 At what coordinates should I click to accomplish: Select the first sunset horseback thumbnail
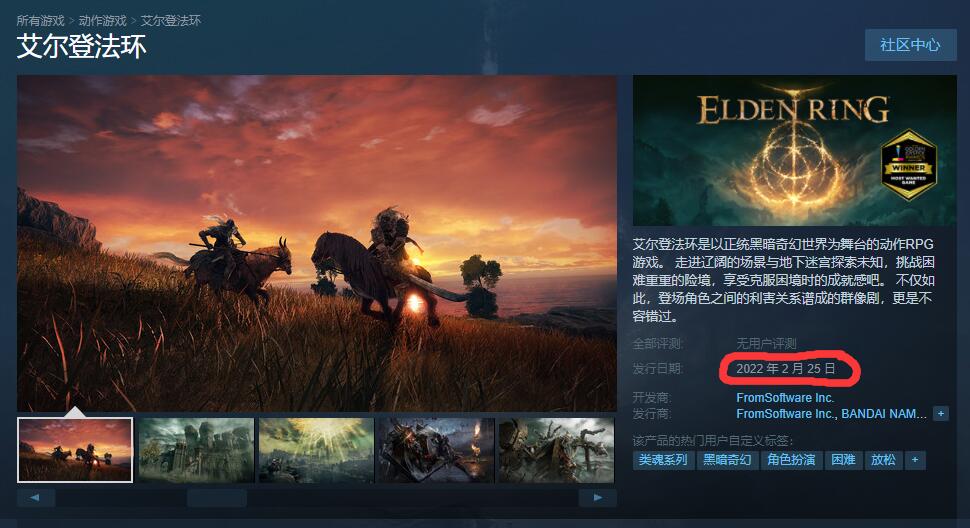pos(75,450)
